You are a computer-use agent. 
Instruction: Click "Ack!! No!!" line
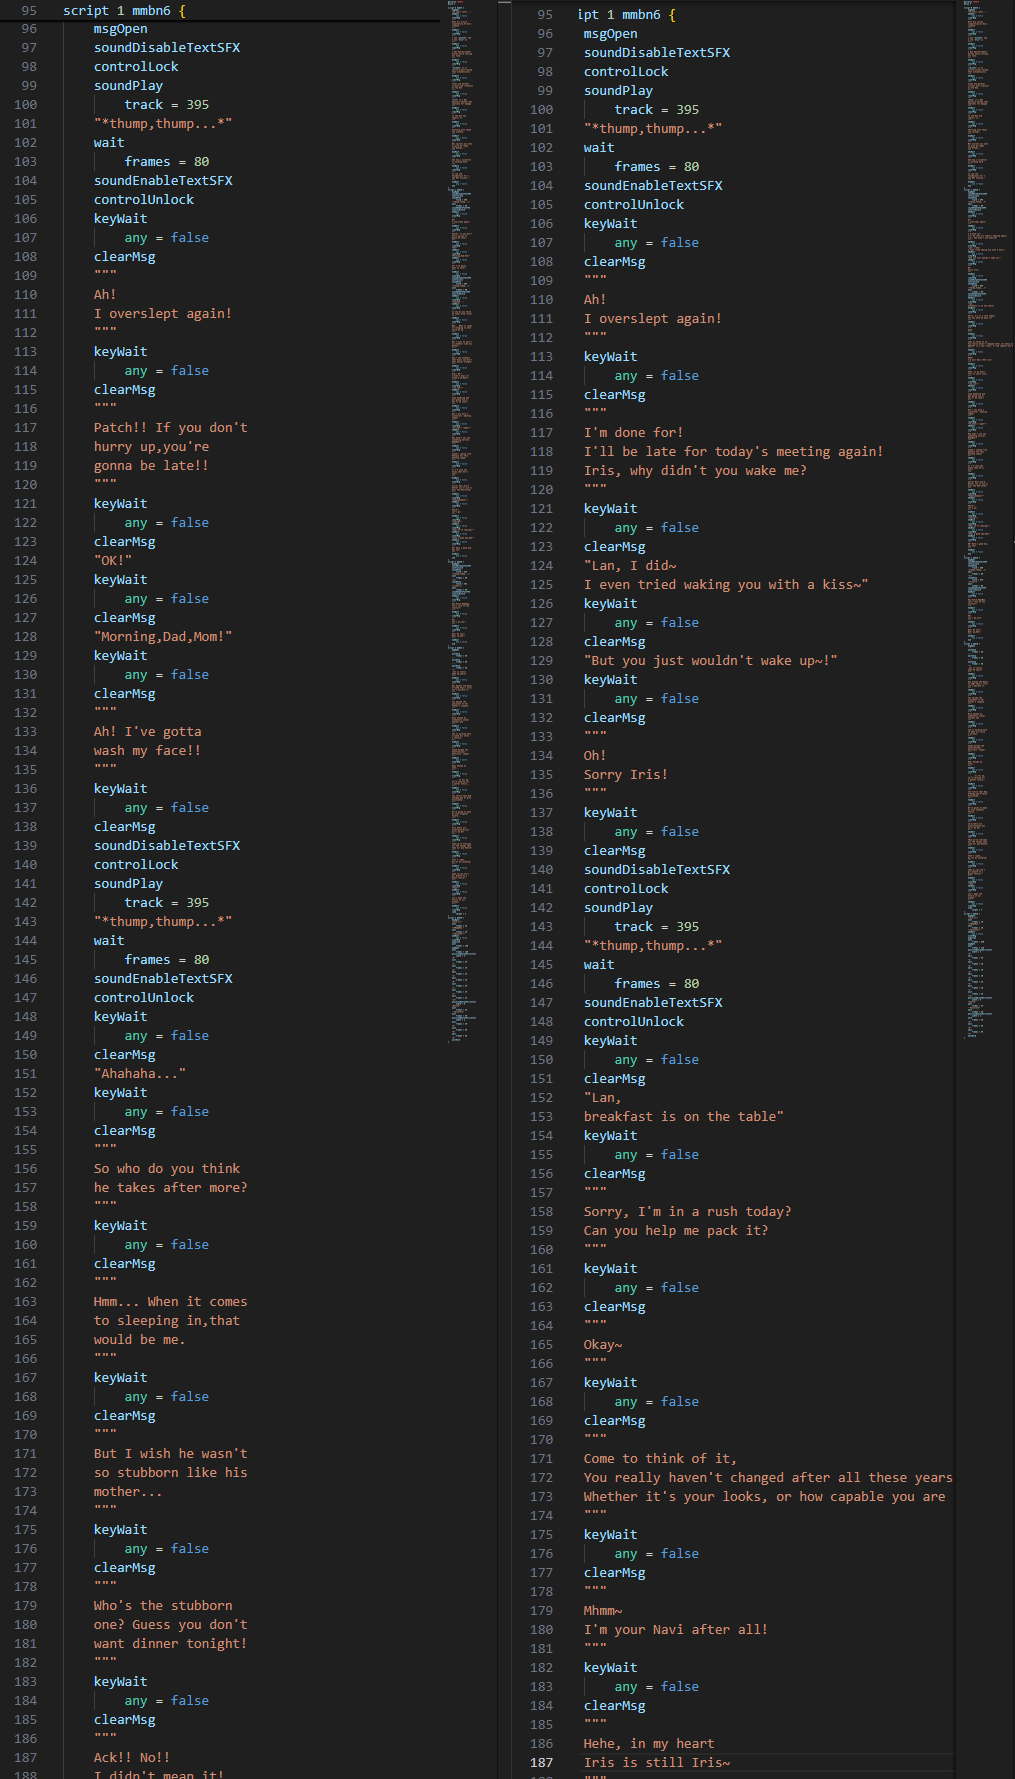click(132, 1758)
